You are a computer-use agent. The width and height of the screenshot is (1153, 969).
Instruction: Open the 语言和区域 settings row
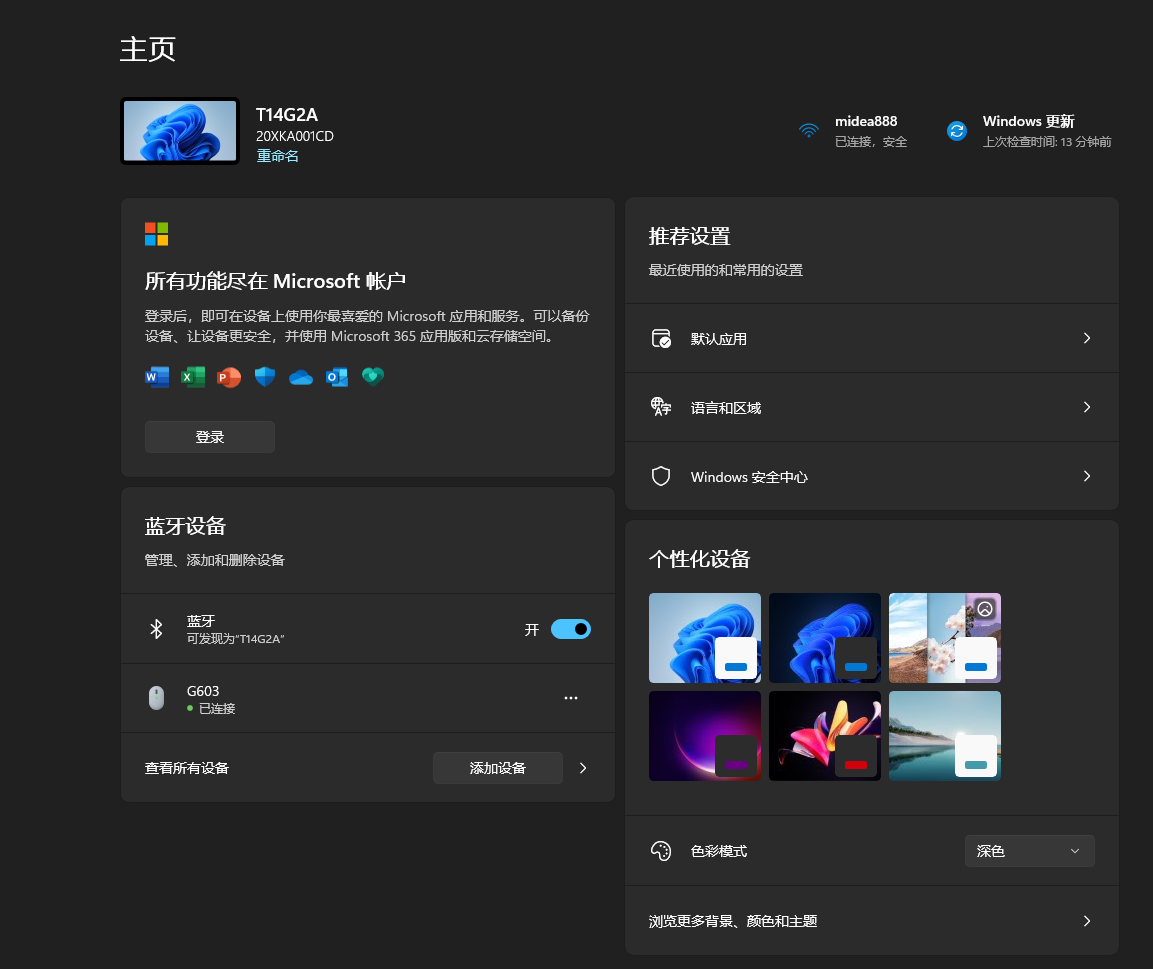[x=871, y=407]
